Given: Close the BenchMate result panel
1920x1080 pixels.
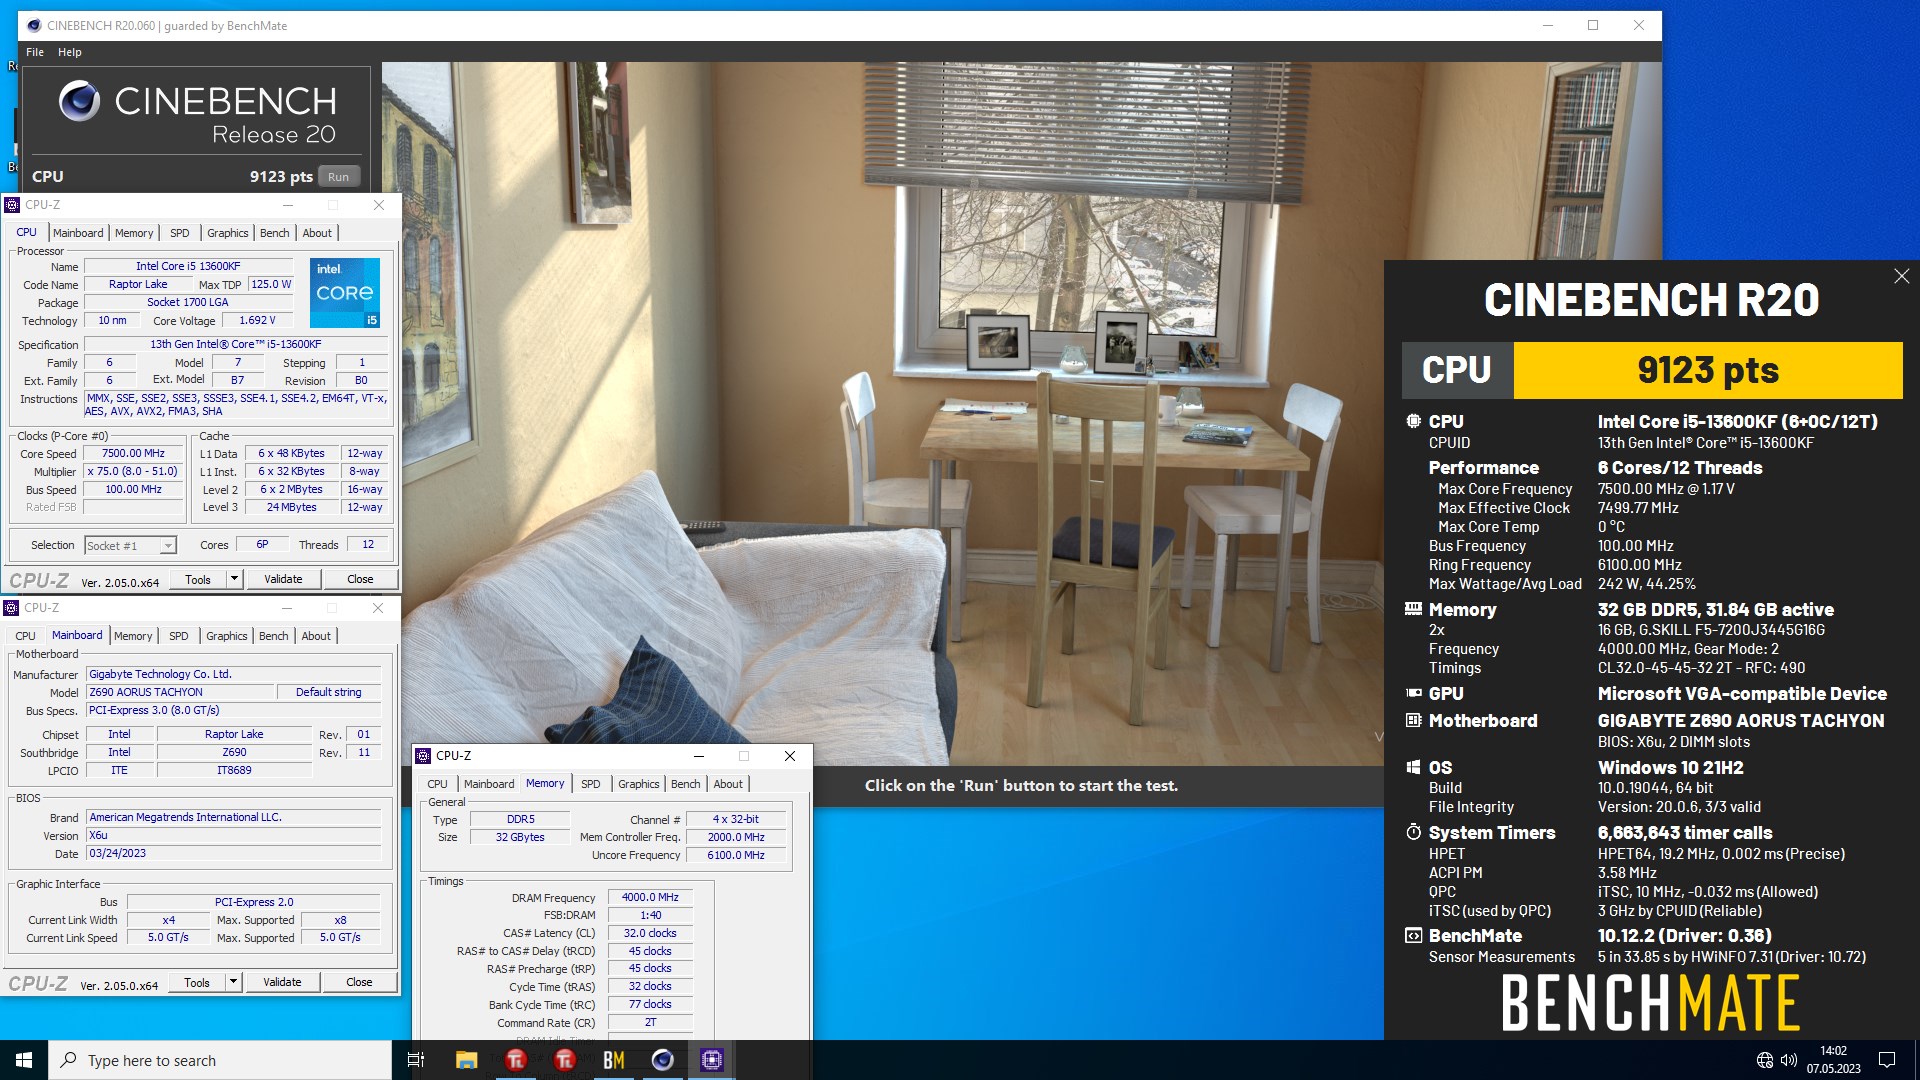Looking at the screenshot, I should 1901,276.
